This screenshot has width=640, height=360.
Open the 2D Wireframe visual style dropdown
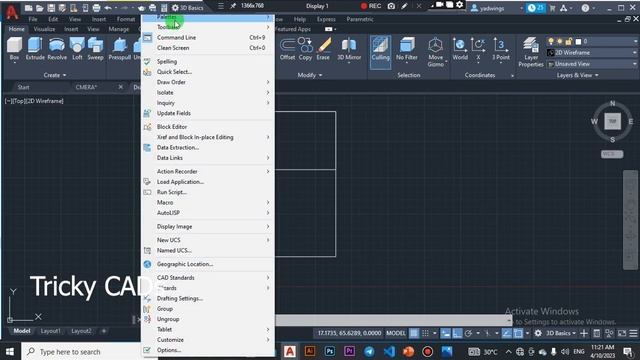pos(592,53)
